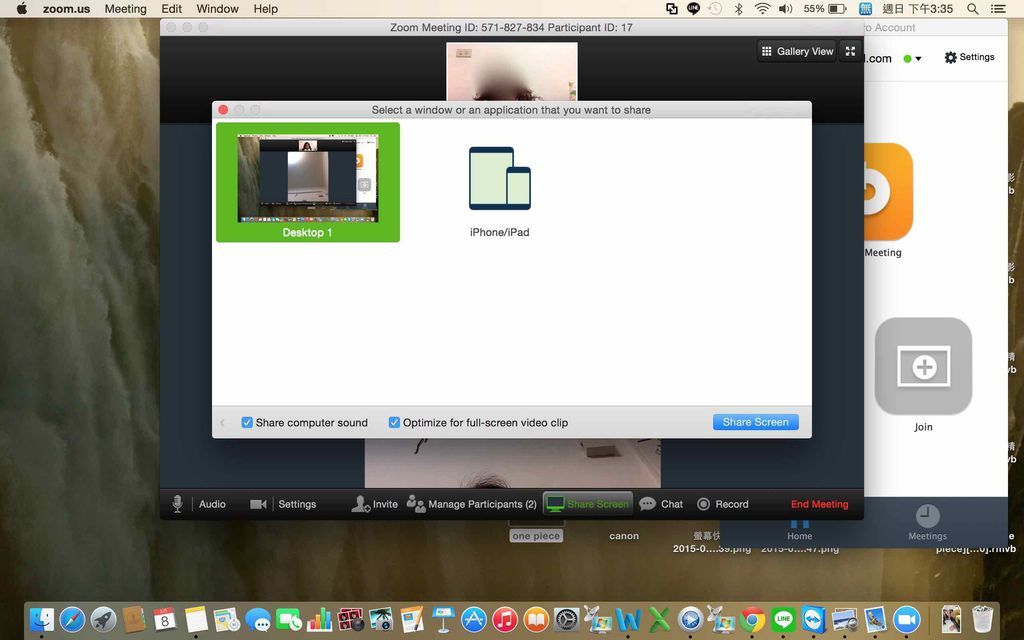Open the Chat panel
1024x640 pixels.
click(x=661, y=504)
